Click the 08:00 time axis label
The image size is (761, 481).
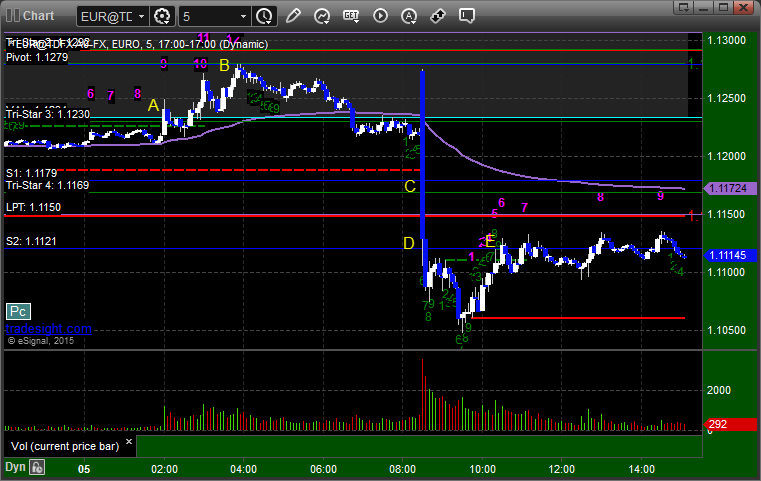point(402,469)
